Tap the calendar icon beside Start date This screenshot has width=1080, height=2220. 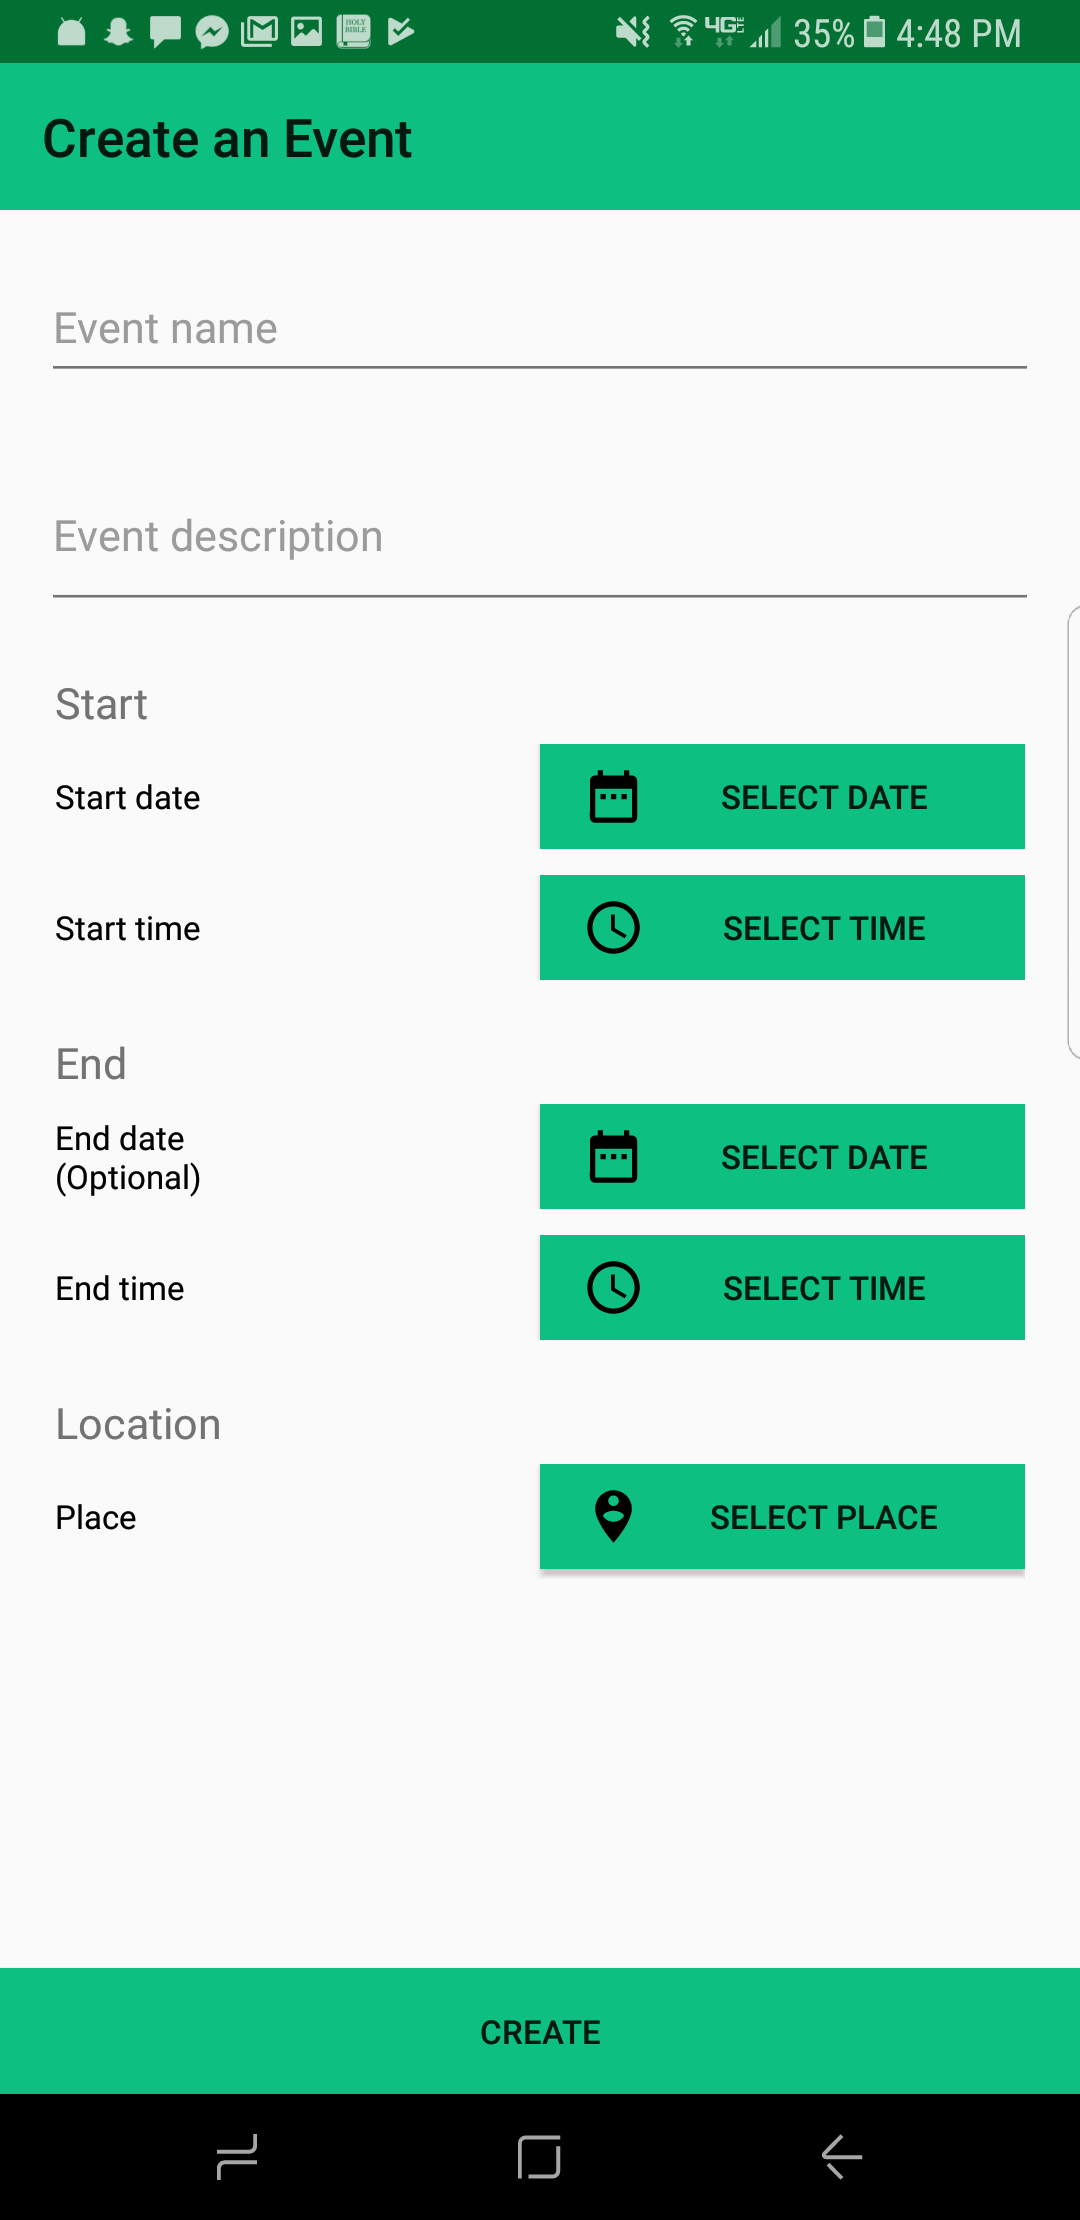[613, 797]
